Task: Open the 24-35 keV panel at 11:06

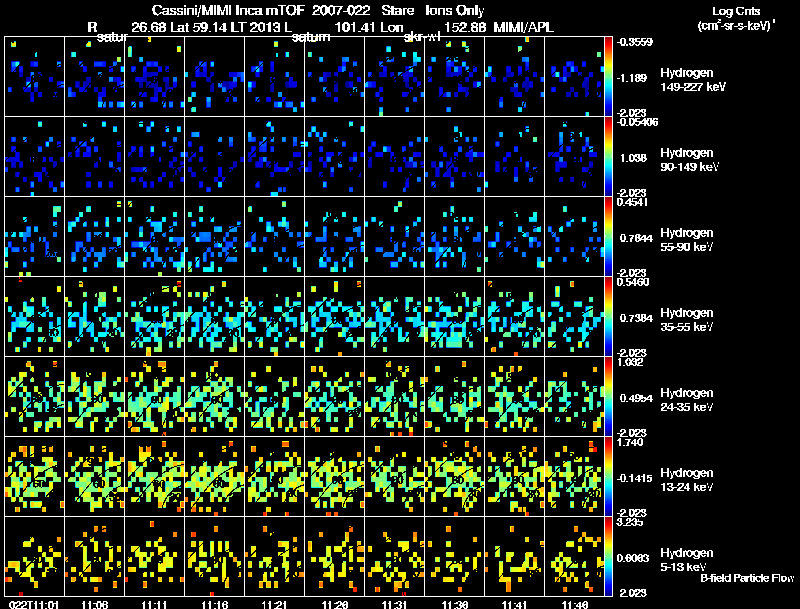Action: (x=94, y=397)
